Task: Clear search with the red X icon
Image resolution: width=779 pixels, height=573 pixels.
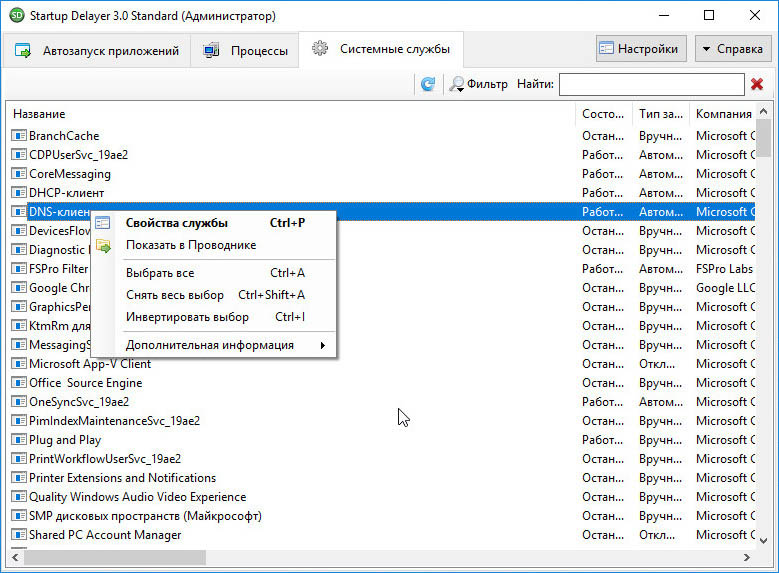Action: [757, 84]
